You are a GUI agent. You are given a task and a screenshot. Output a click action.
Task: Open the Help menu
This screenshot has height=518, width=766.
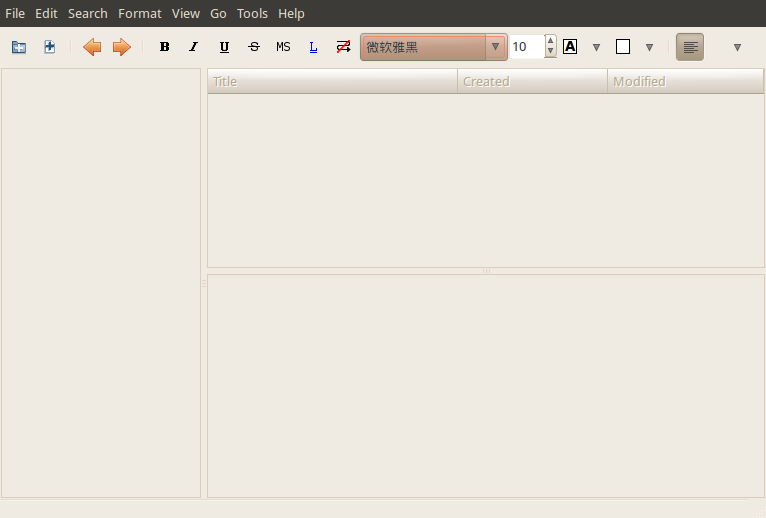click(x=291, y=13)
